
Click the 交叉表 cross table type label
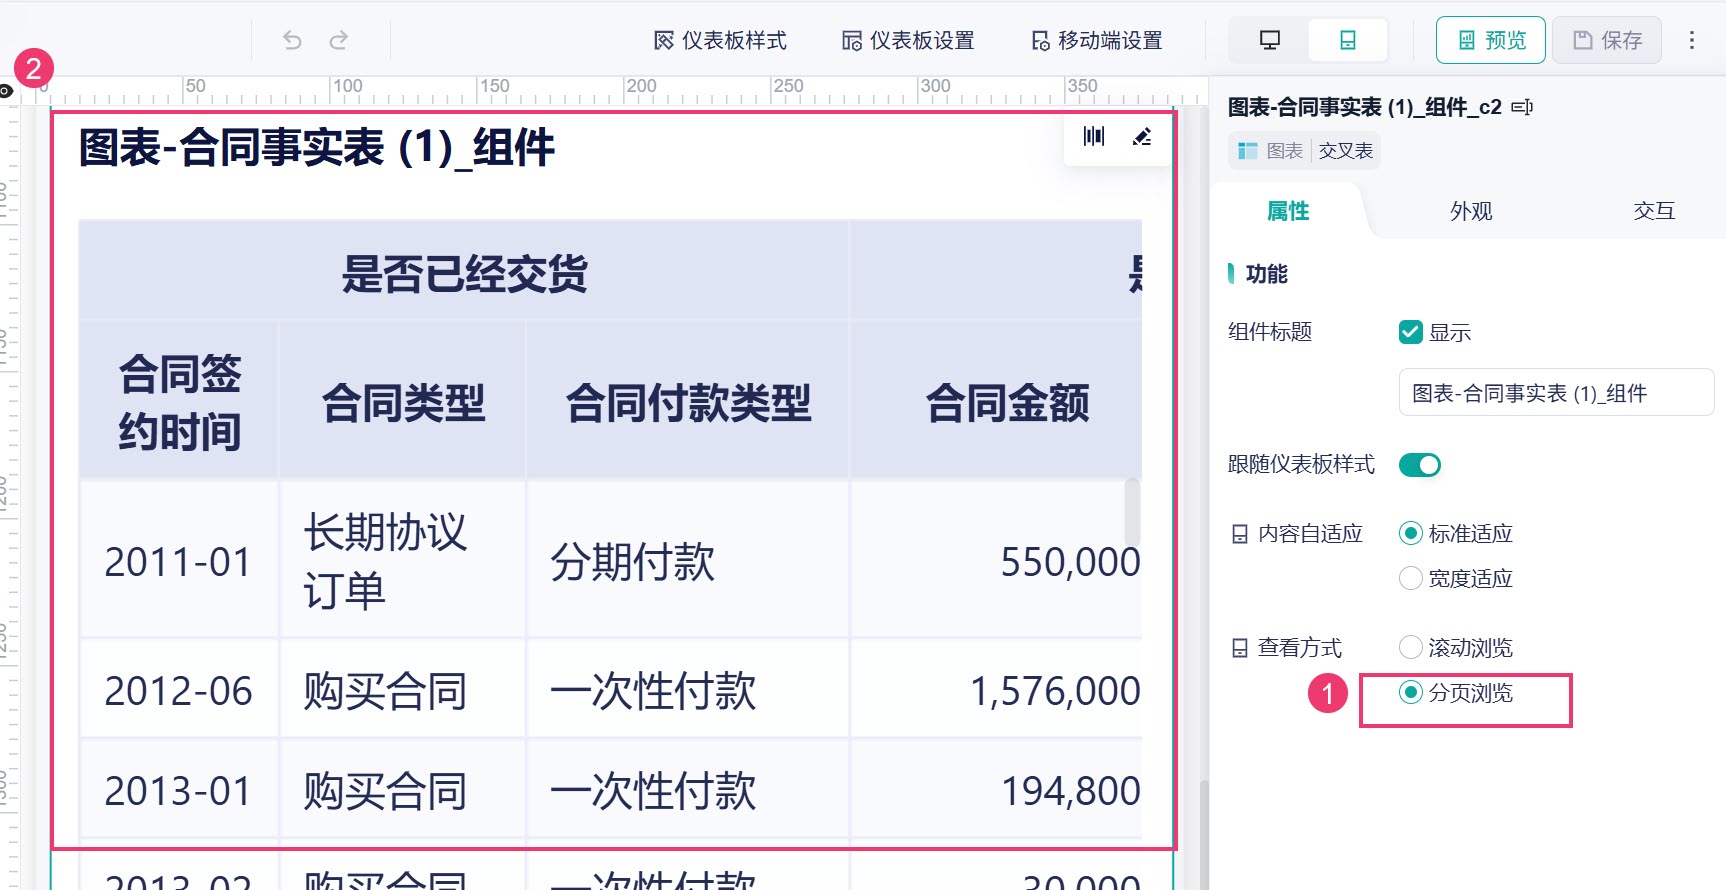click(1345, 151)
